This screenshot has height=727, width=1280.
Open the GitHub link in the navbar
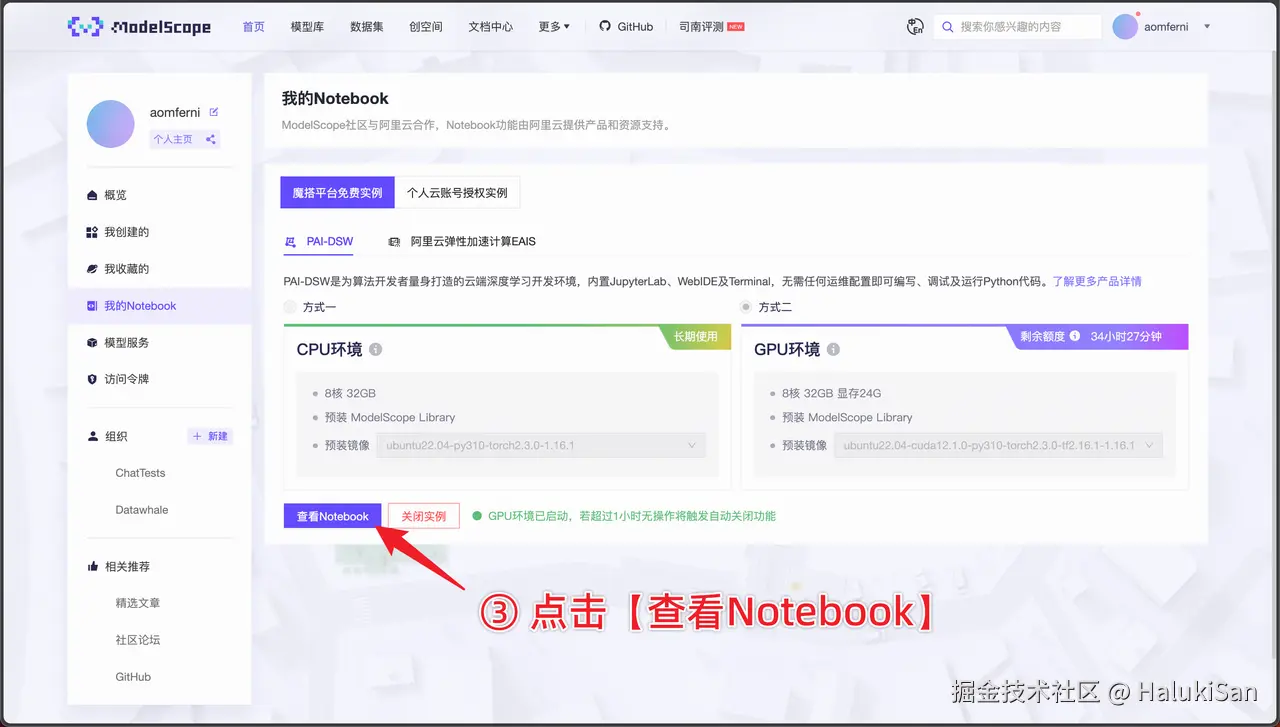tap(626, 27)
